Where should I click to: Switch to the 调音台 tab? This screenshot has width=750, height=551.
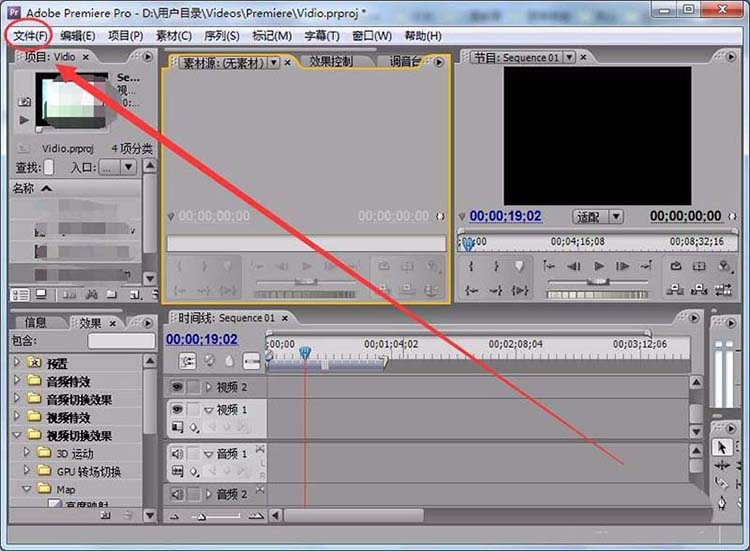[x=405, y=62]
